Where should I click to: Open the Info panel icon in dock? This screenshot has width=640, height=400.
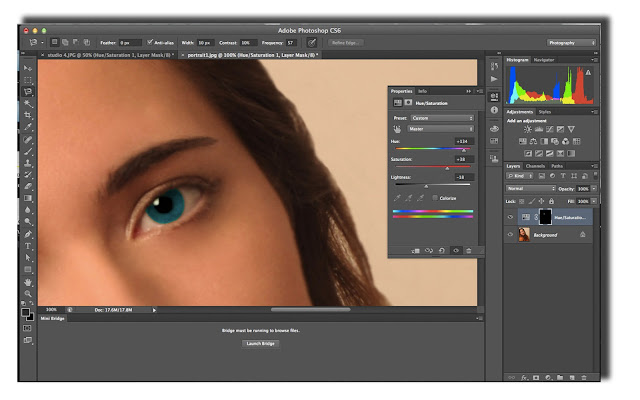(x=494, y=110)
